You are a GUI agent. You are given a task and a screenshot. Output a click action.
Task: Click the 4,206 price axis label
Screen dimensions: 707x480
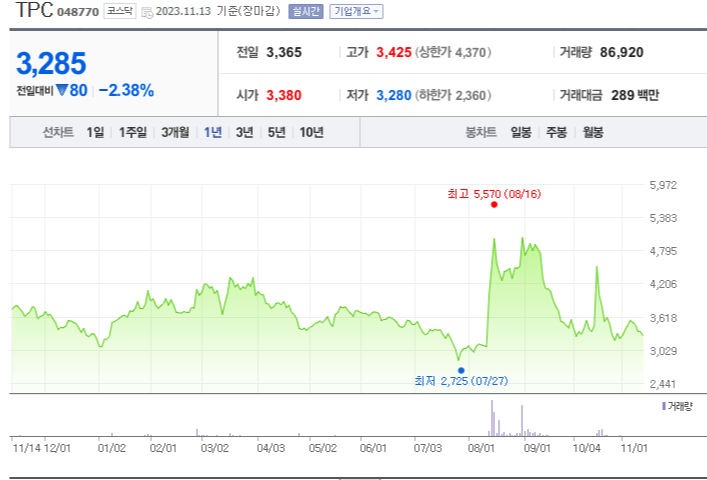[663, 284]
